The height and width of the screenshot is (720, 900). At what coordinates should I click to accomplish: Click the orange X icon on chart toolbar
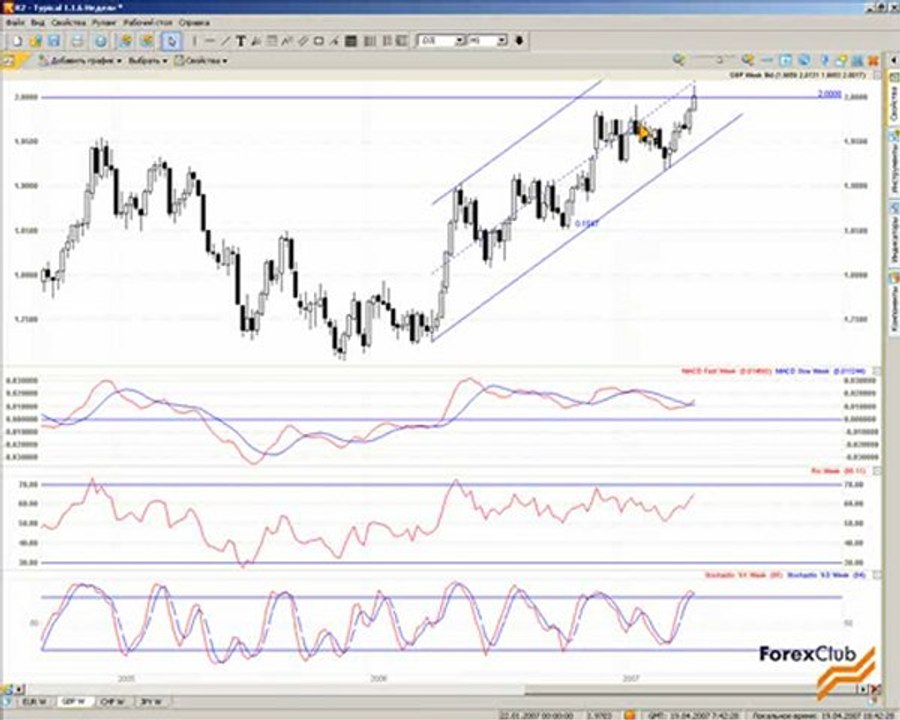[873, 60]
